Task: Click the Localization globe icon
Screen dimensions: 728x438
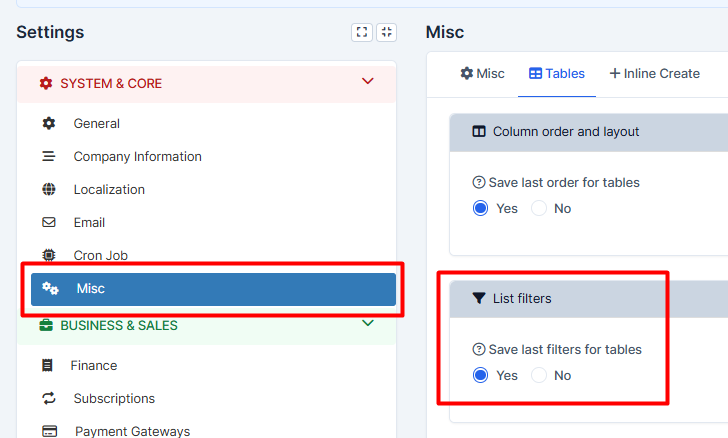Action: (49, 190)
